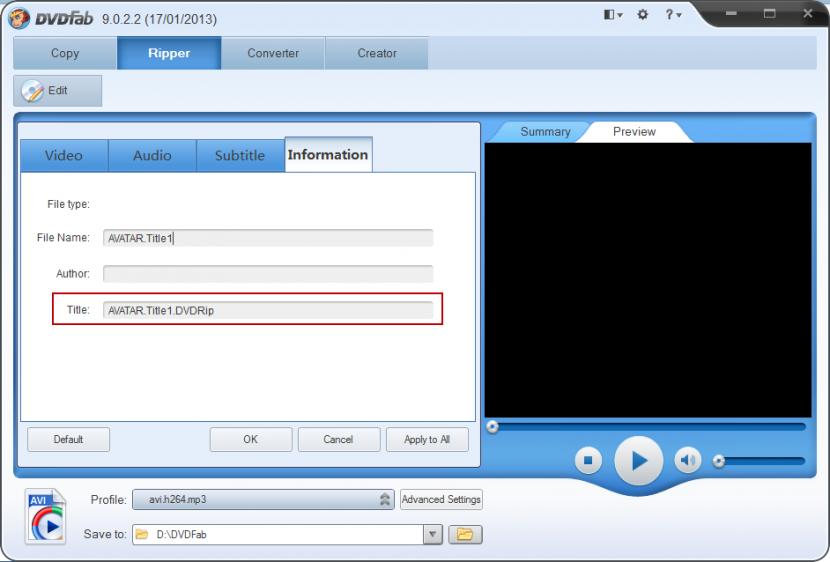Open settings via the gear icon

642,15
